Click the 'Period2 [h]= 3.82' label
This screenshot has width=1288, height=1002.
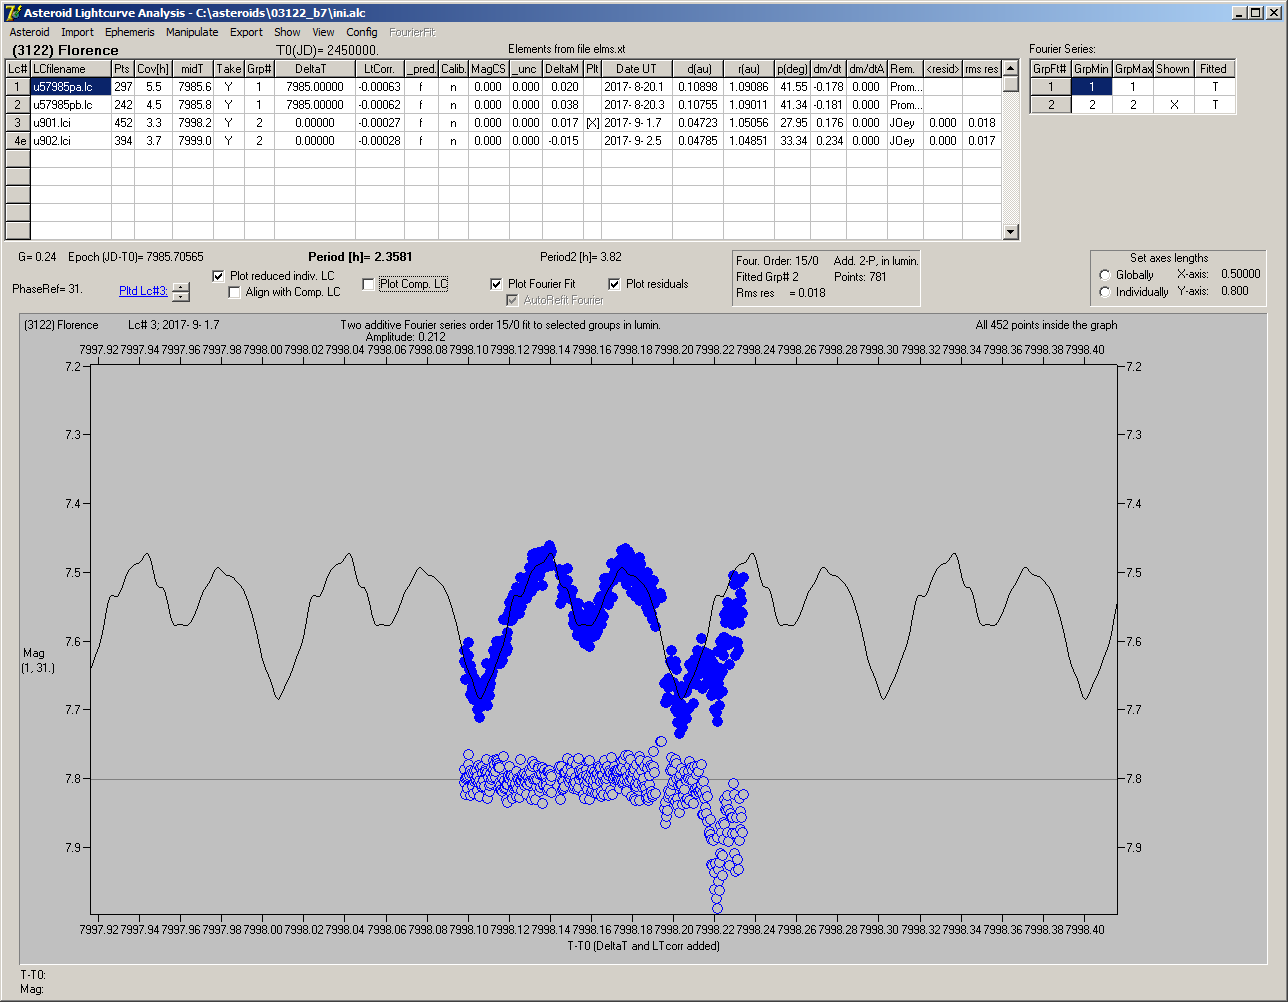(580, 257)
